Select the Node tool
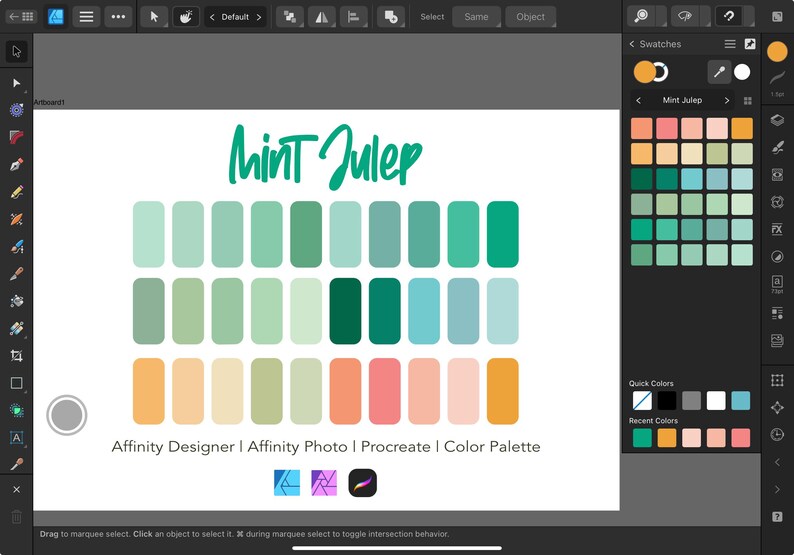This screenshot has height=555, width=794. tap(16, 83)
